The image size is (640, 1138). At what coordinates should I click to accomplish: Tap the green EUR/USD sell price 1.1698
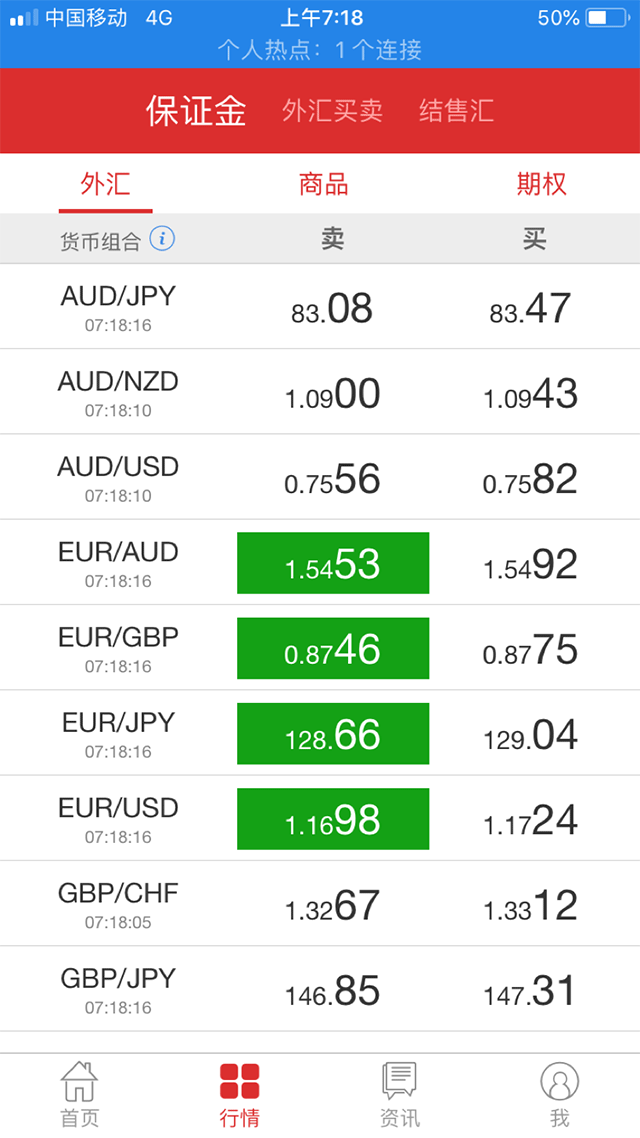[333, 819]
